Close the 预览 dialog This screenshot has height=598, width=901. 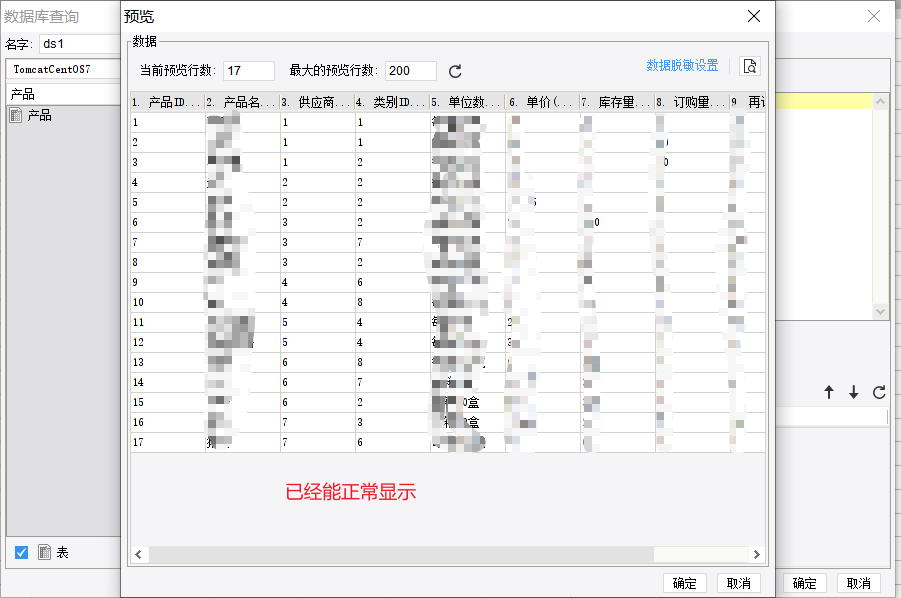754,16
